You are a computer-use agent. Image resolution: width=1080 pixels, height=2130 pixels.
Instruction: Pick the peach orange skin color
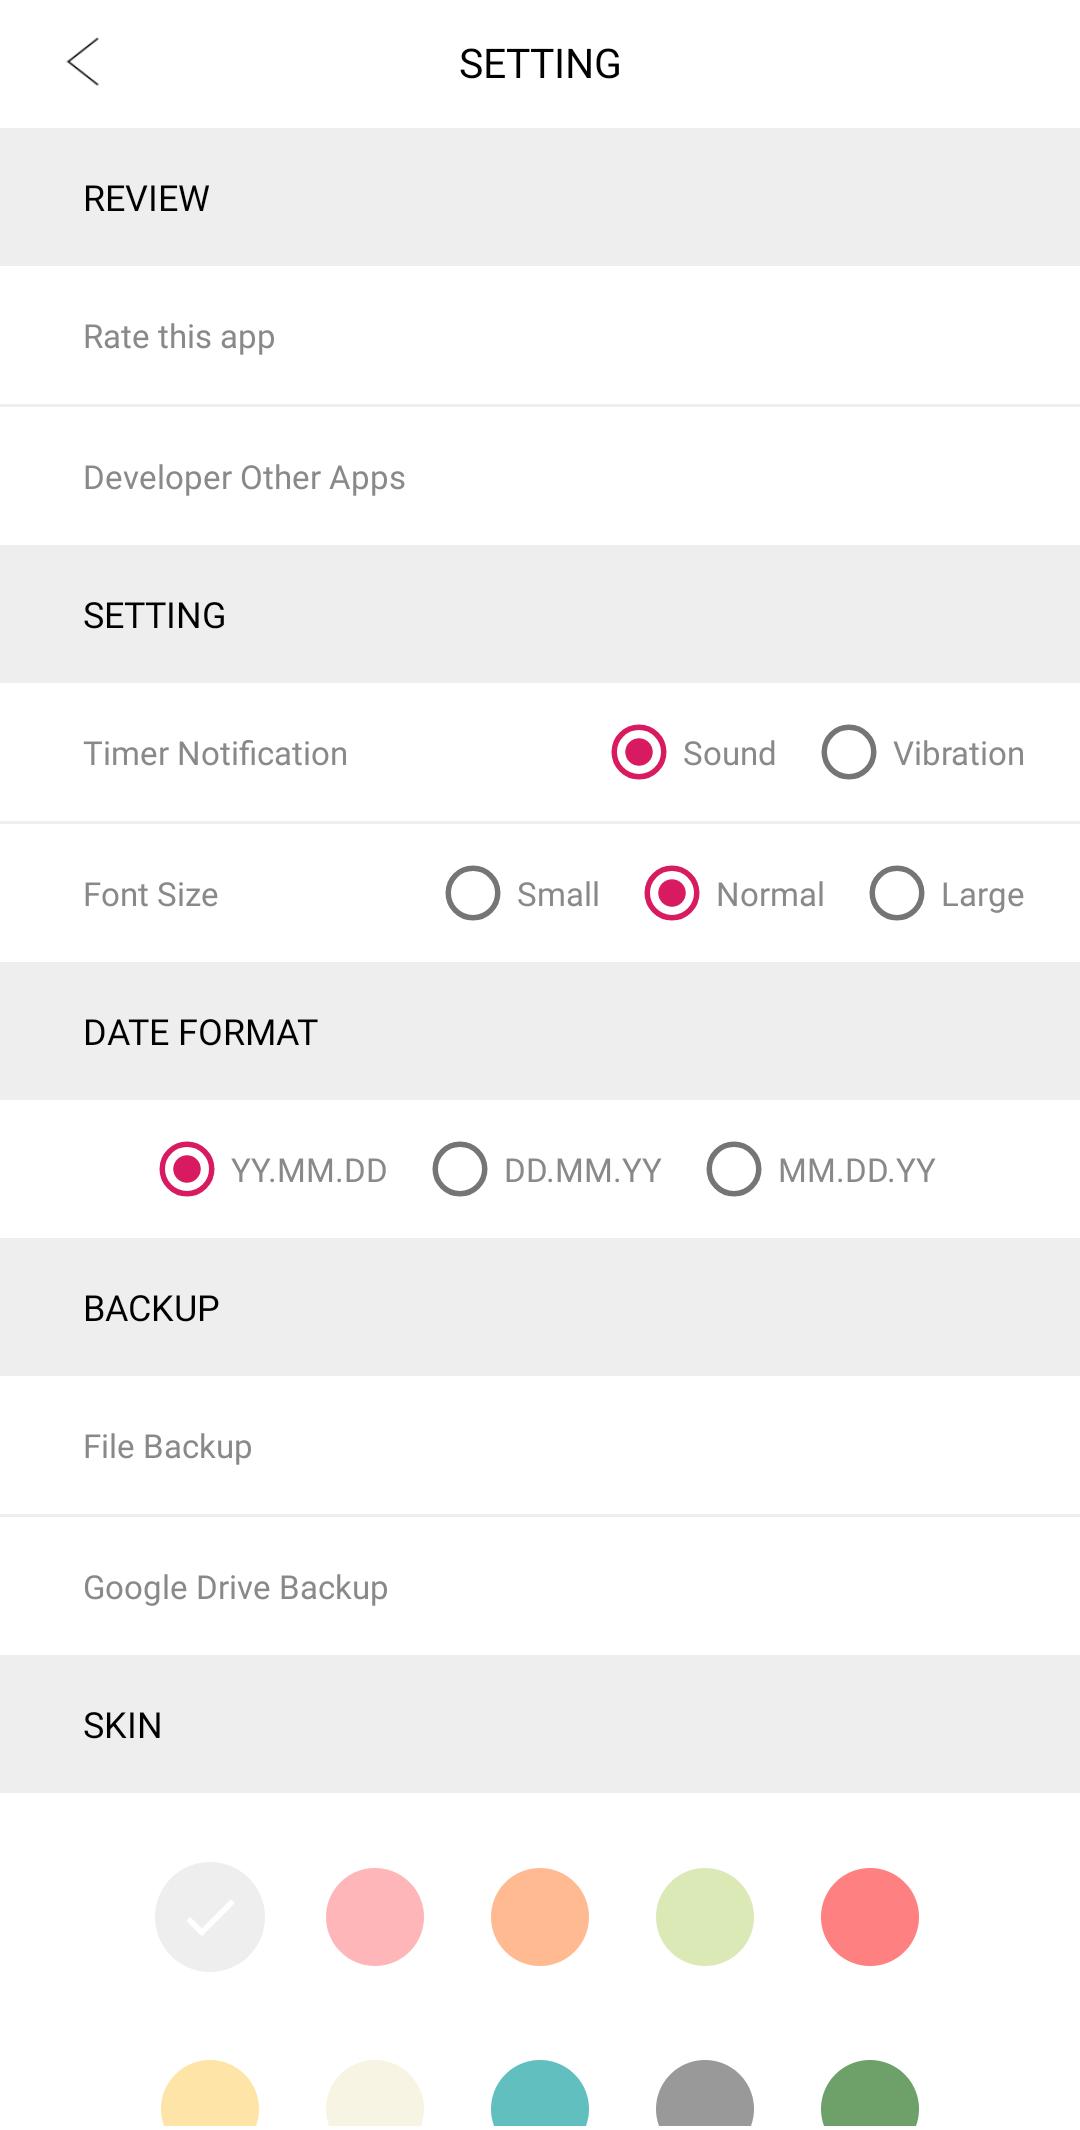point(540,1917)
